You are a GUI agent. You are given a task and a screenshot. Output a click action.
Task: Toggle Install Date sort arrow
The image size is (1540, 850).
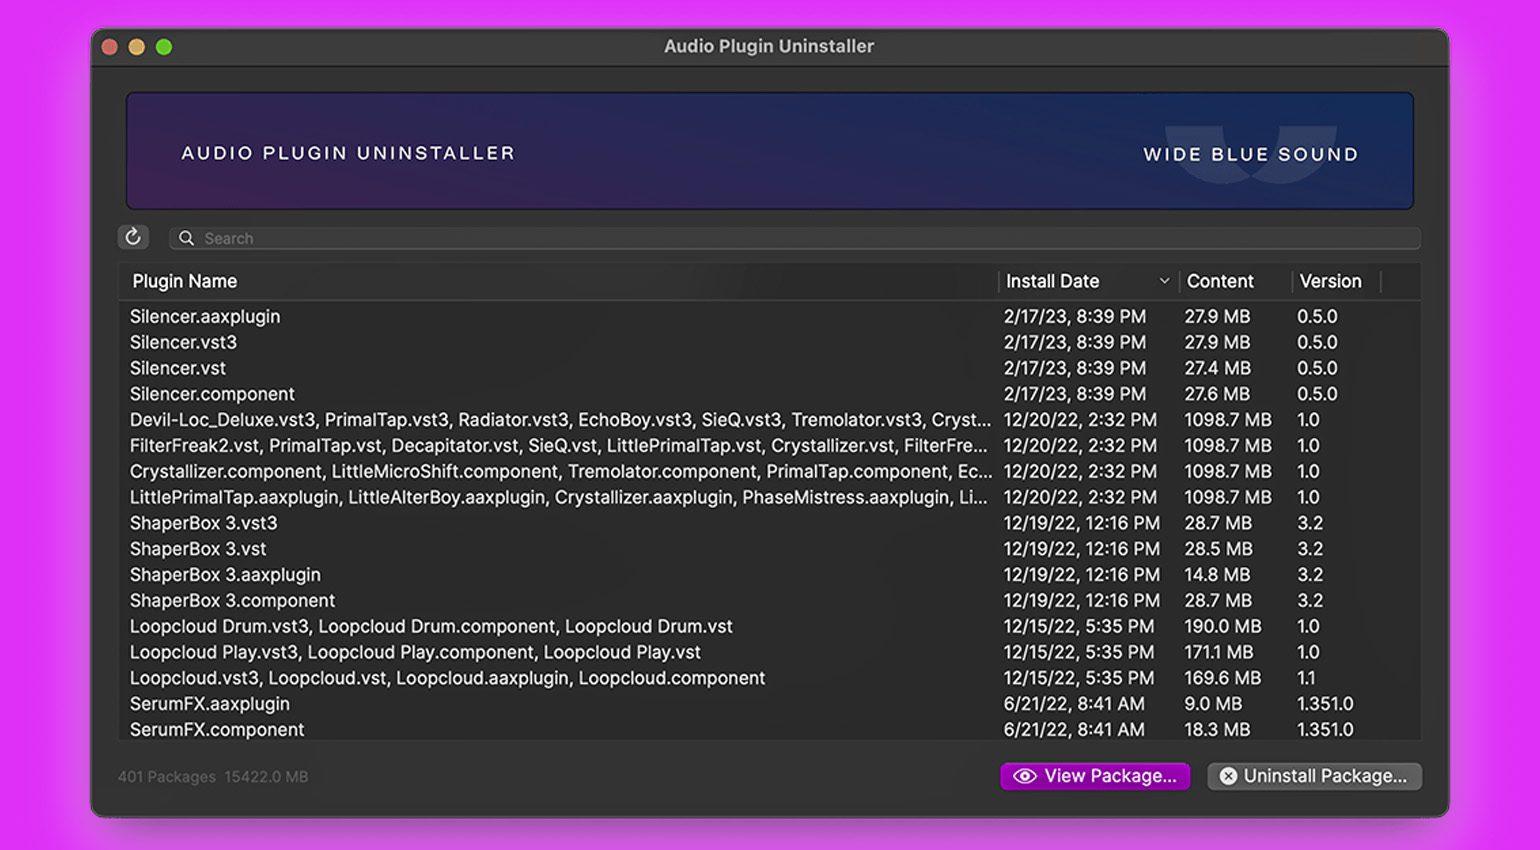click(x=1164, y=281)
